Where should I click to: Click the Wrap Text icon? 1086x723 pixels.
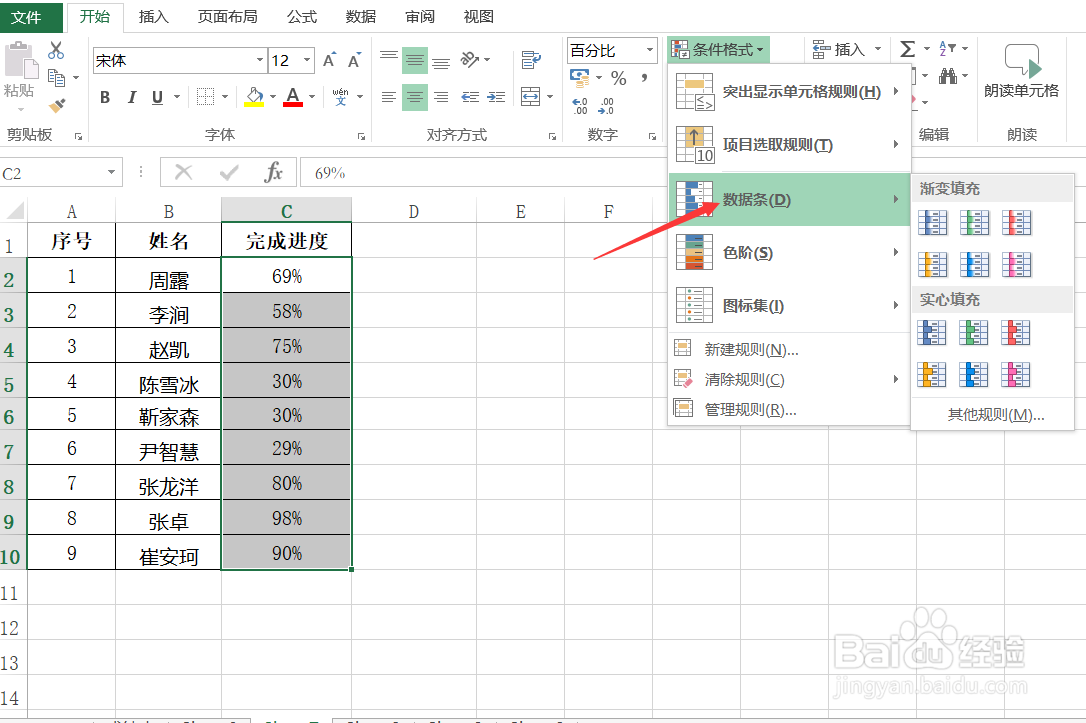point(531,60)
